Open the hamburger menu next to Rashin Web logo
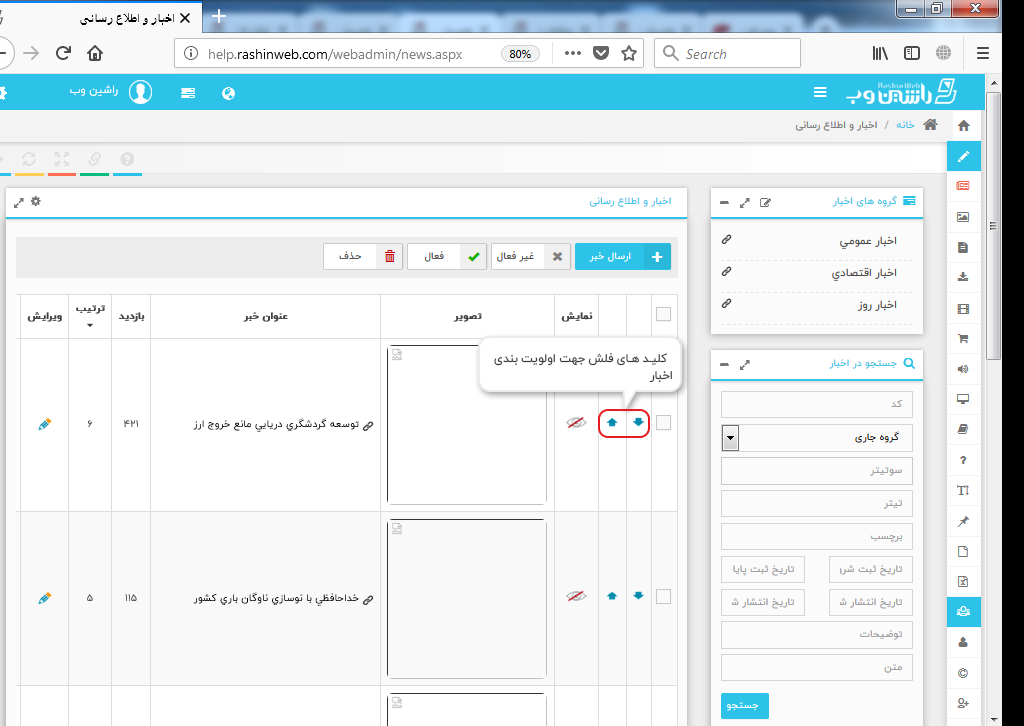This screenshot has height=726, width=1024. [820, 92]
